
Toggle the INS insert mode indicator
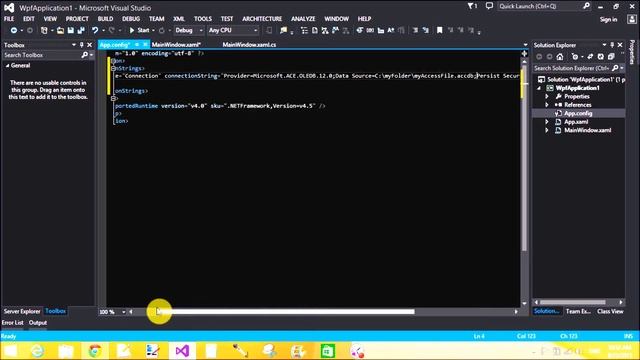coord(628,336)
